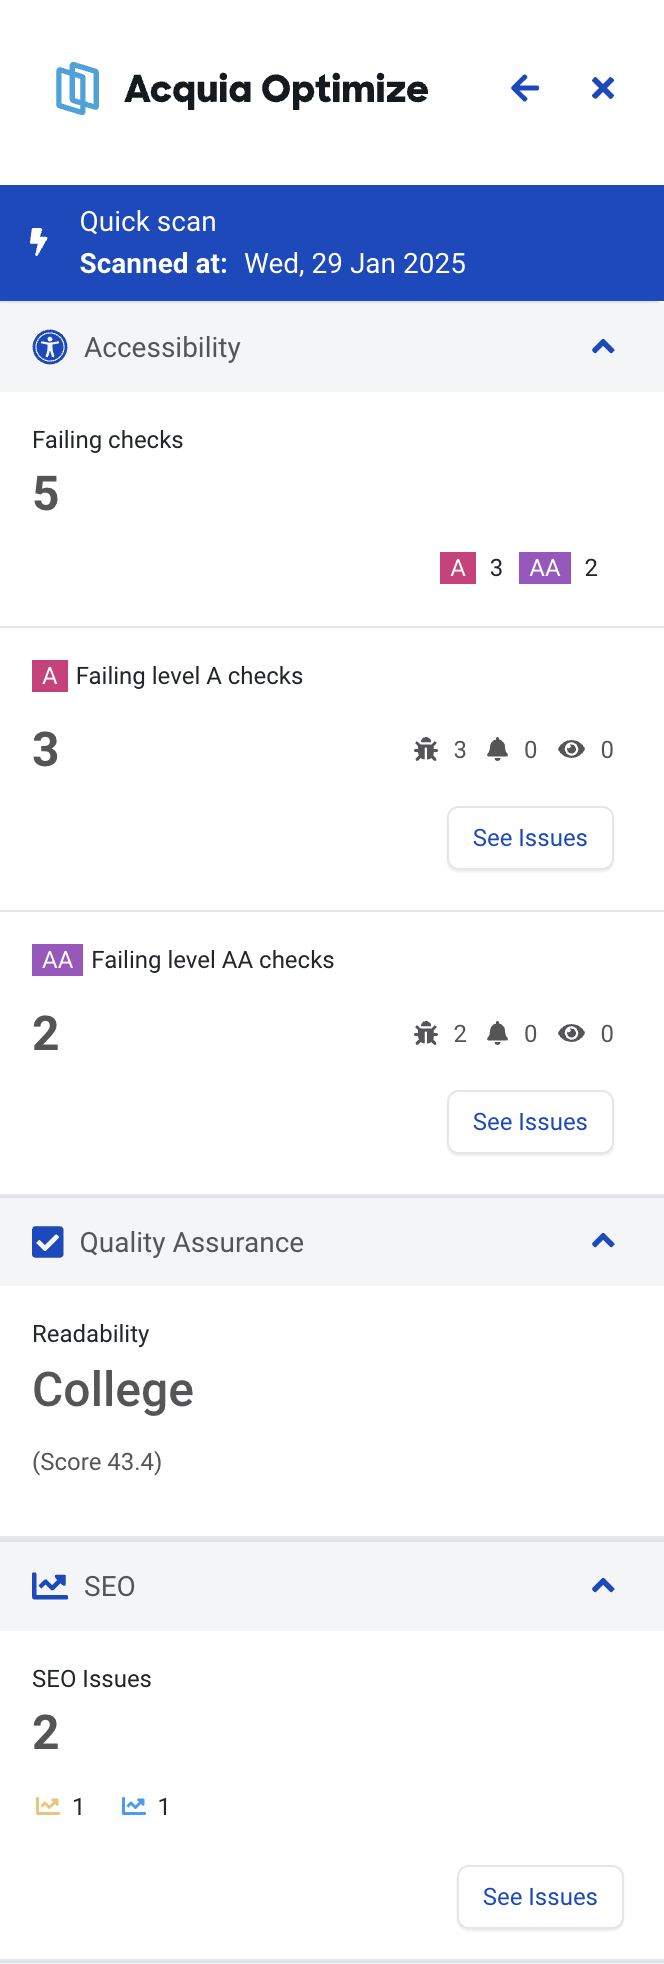Screen dimensions: 664x1964
Task: Open See Issues for level A checks
Action: (x=530, y=838)
